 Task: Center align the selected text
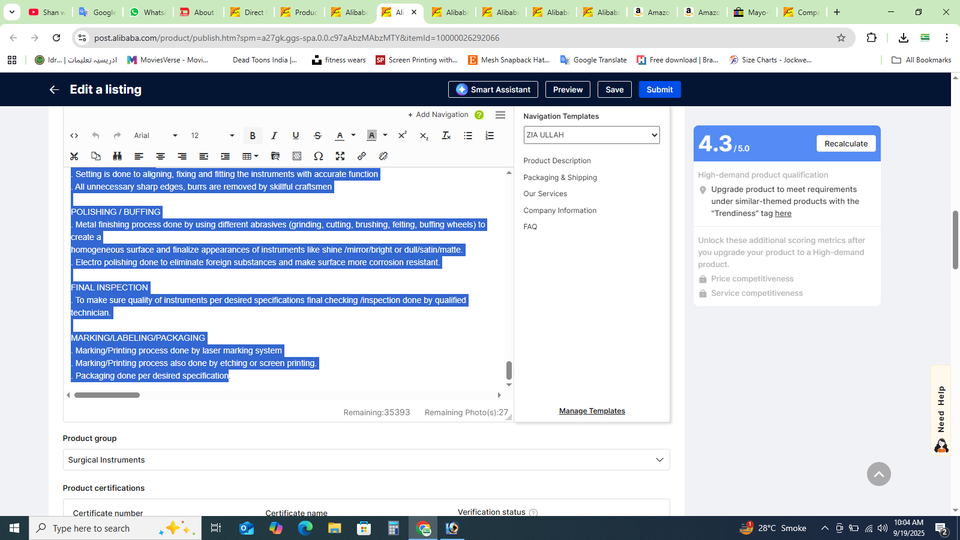point(160,156)
